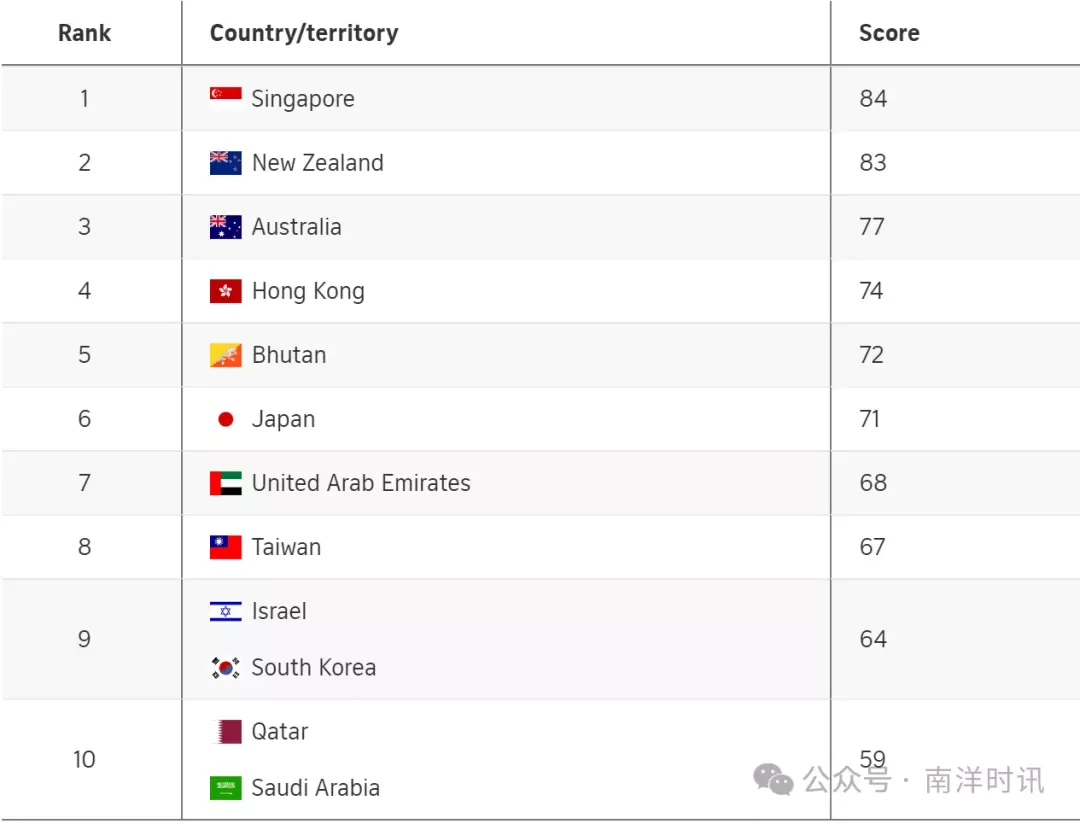Click Singapore's score of 84
This screenshot has width=1080, height=824.
873,99
